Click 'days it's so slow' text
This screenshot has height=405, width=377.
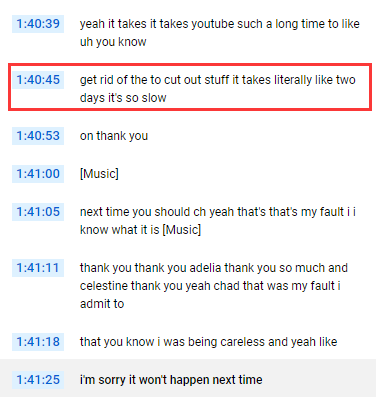click(123, 98)
